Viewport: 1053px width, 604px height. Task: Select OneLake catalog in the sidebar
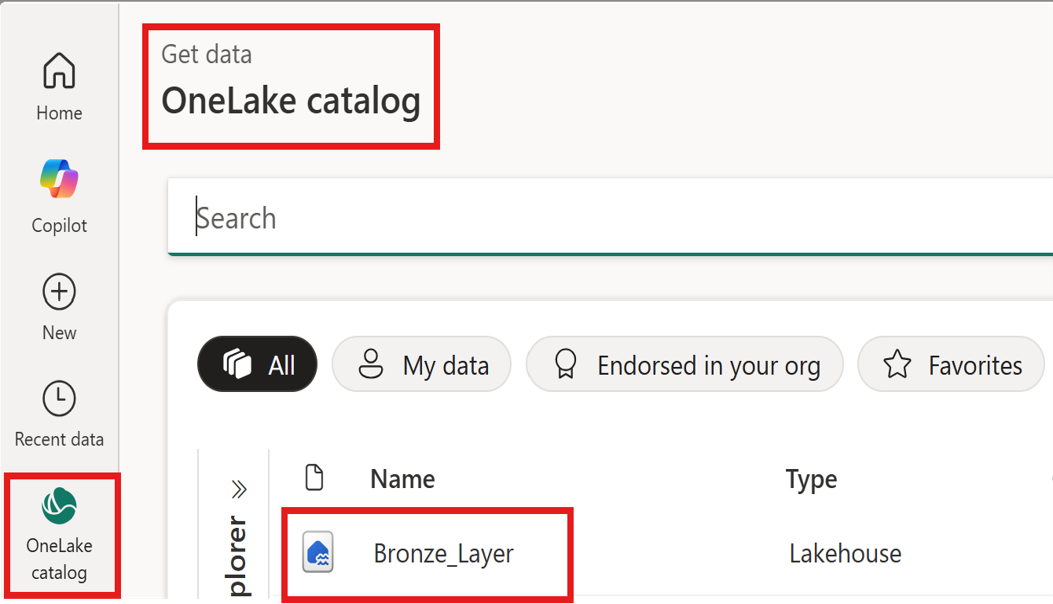pos(59,534)
